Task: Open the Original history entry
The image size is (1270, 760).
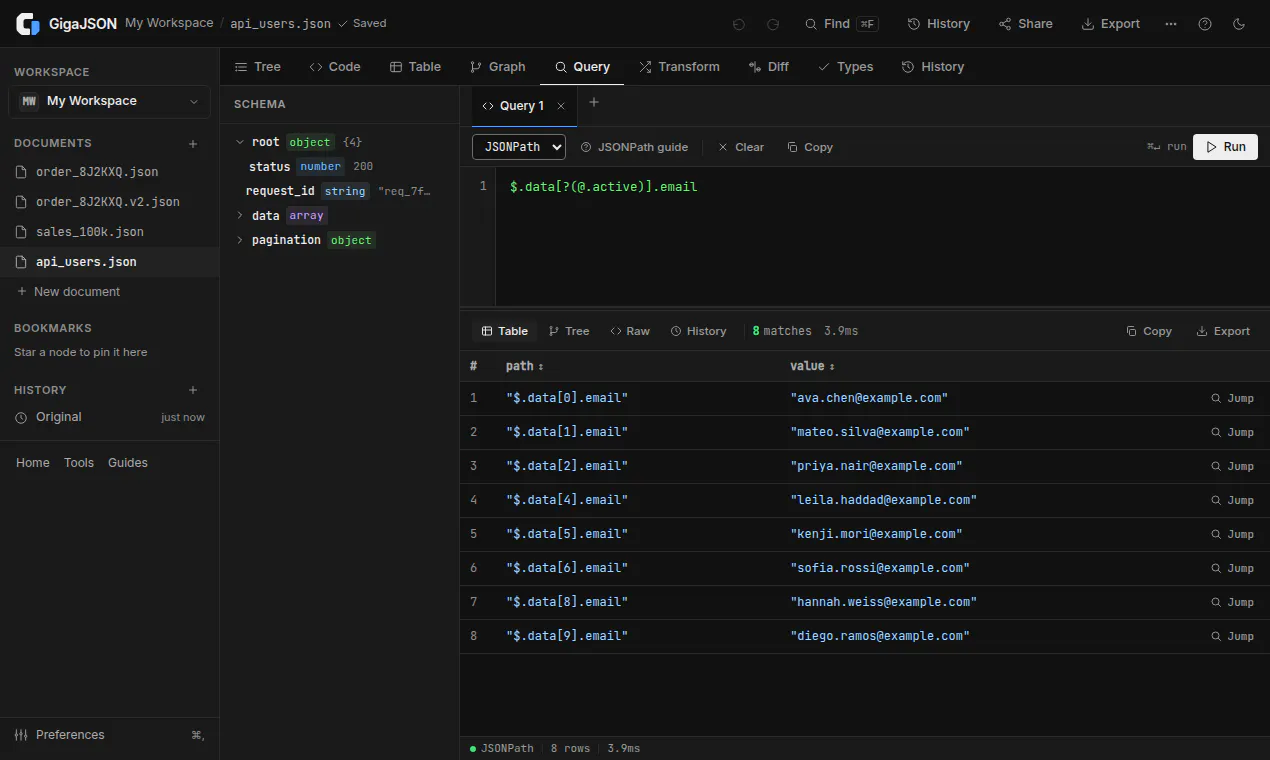Action: tap(110, 417)
